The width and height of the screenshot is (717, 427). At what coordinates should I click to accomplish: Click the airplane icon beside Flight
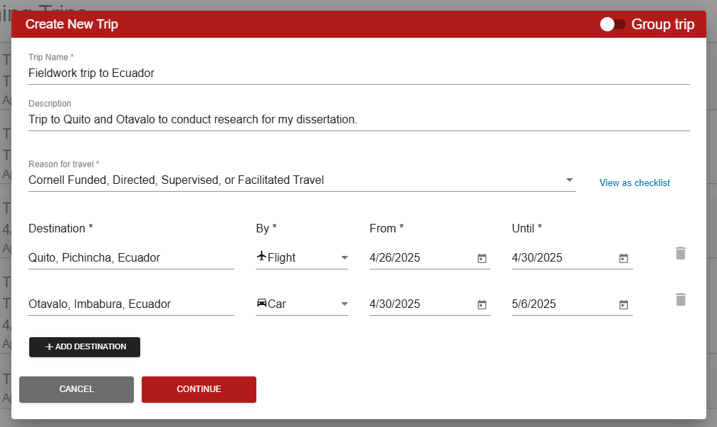(x=261, y=256)
